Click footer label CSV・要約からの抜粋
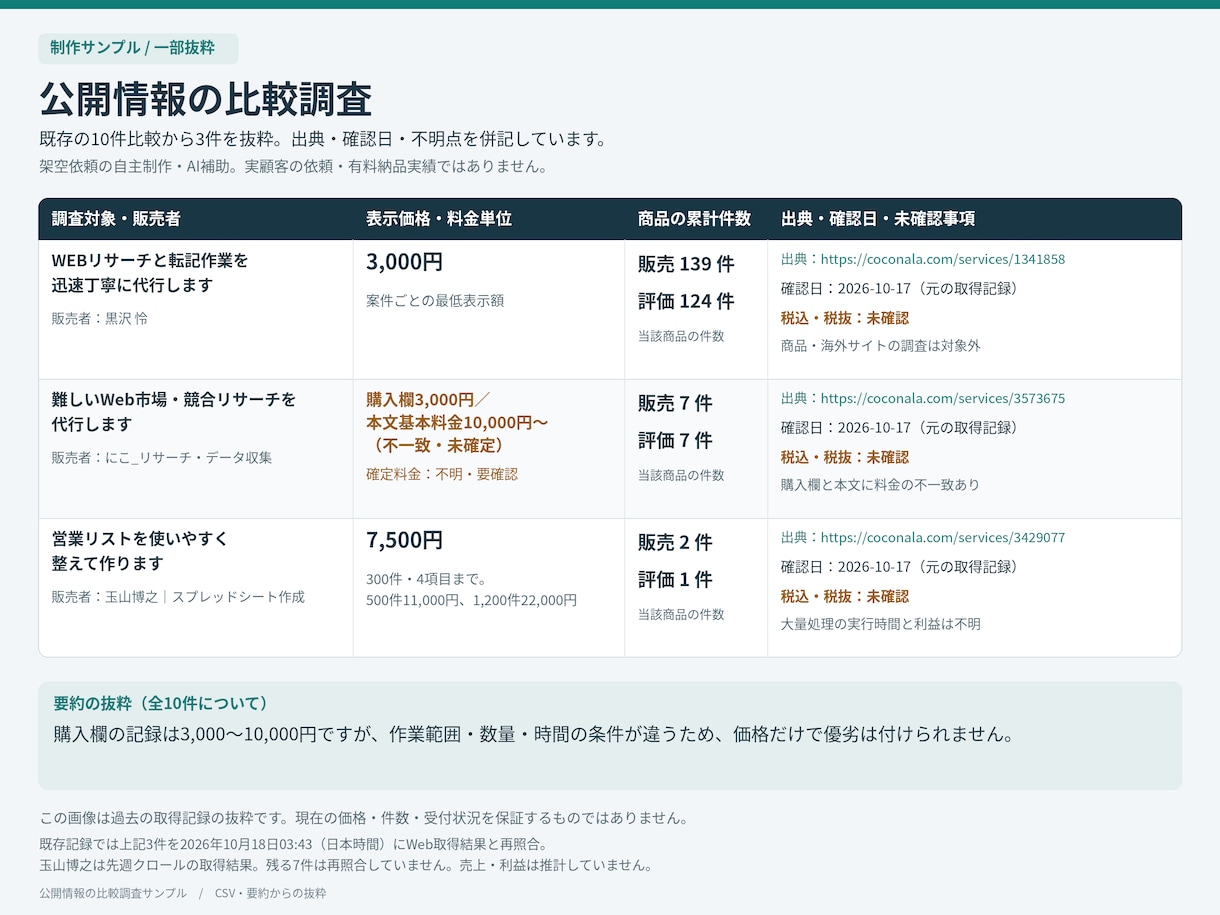The image size is (1220, 915). [270, 893]
